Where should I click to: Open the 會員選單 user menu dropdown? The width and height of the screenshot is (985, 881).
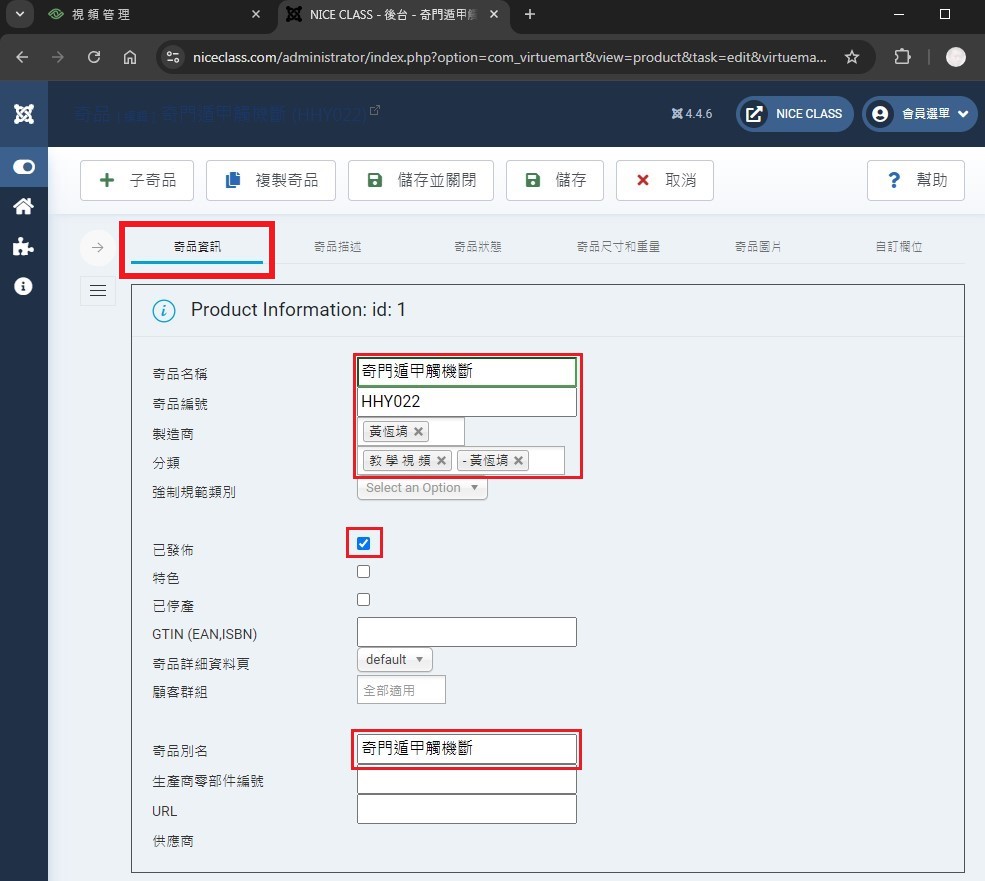point(920,114)
